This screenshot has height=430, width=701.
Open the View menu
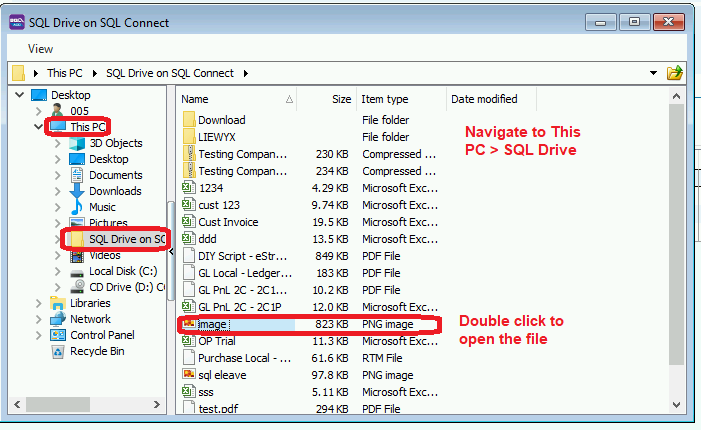tap(41, 48)
